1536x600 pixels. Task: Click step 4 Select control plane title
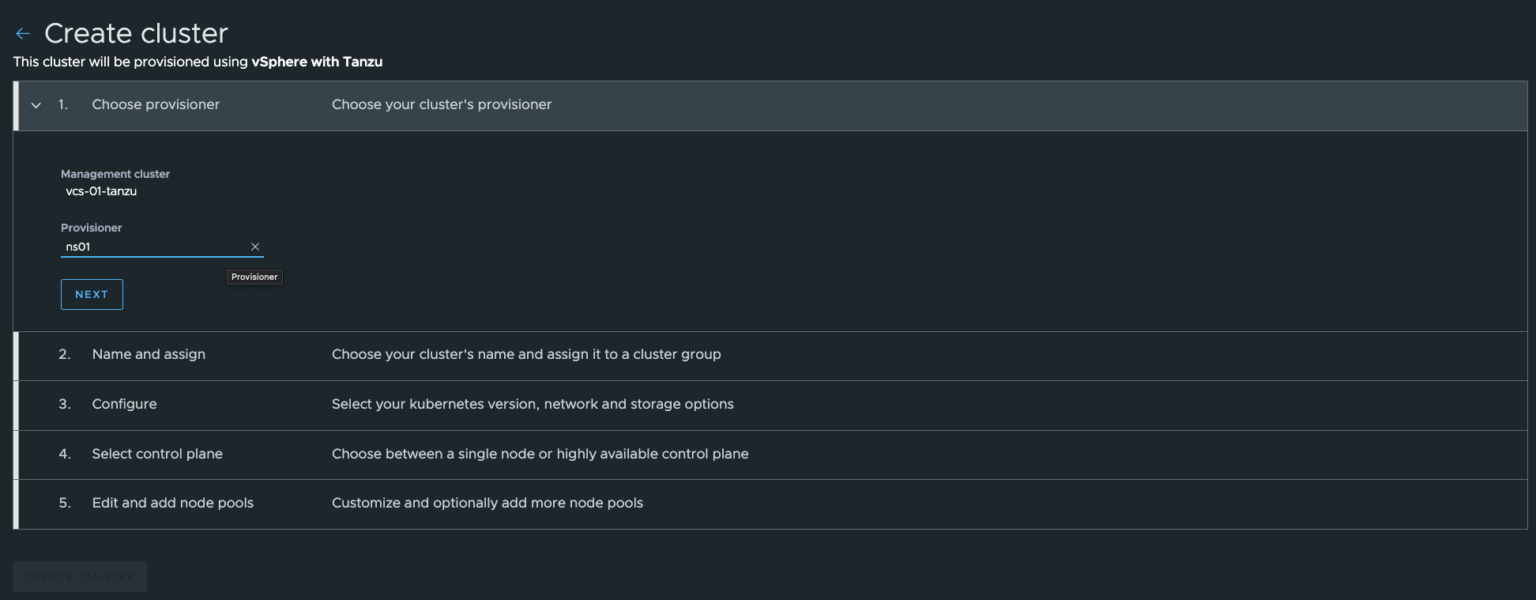click(x=157, y=453)
